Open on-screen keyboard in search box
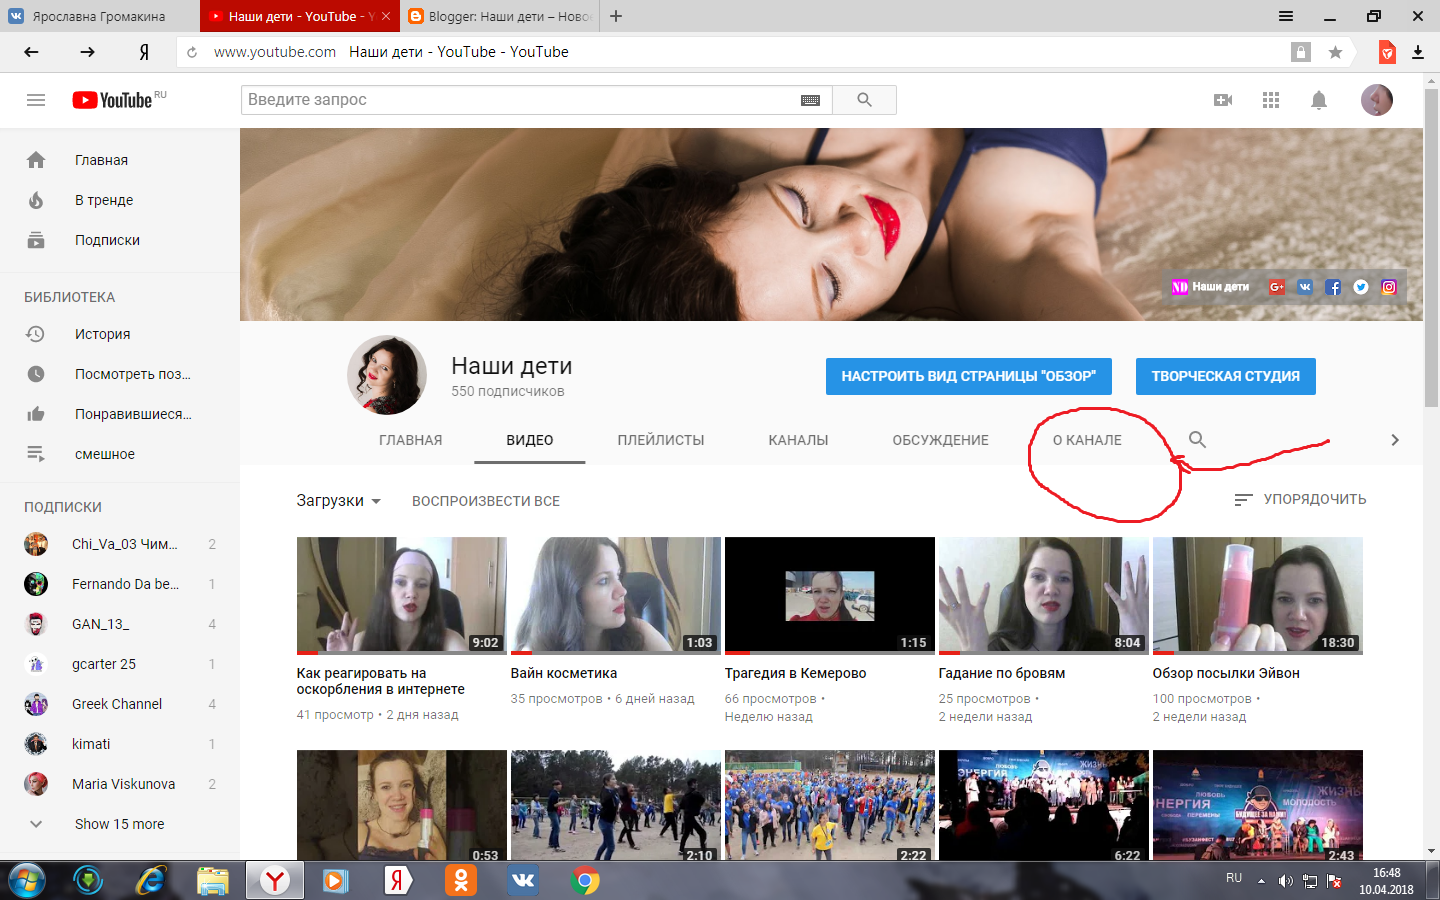The height and width of the screenshot is (900, 1440). point(810,100)
